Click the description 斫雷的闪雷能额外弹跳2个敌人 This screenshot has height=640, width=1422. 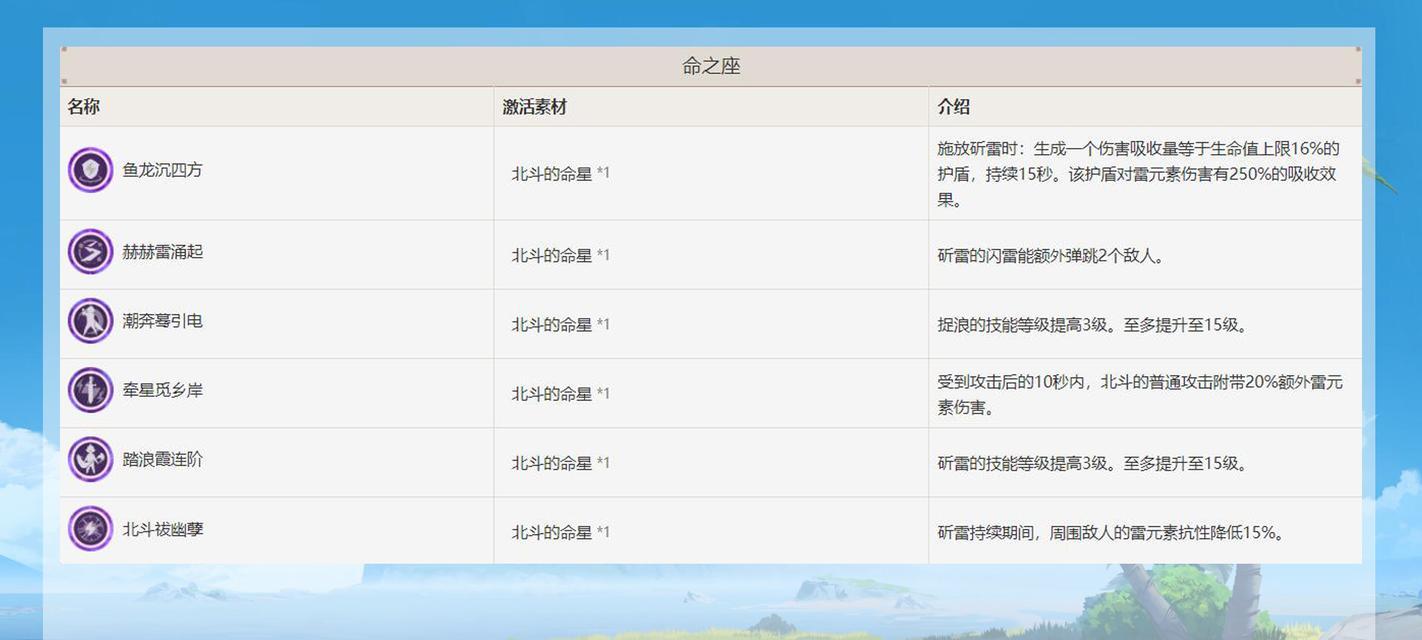pos(1051,256)
